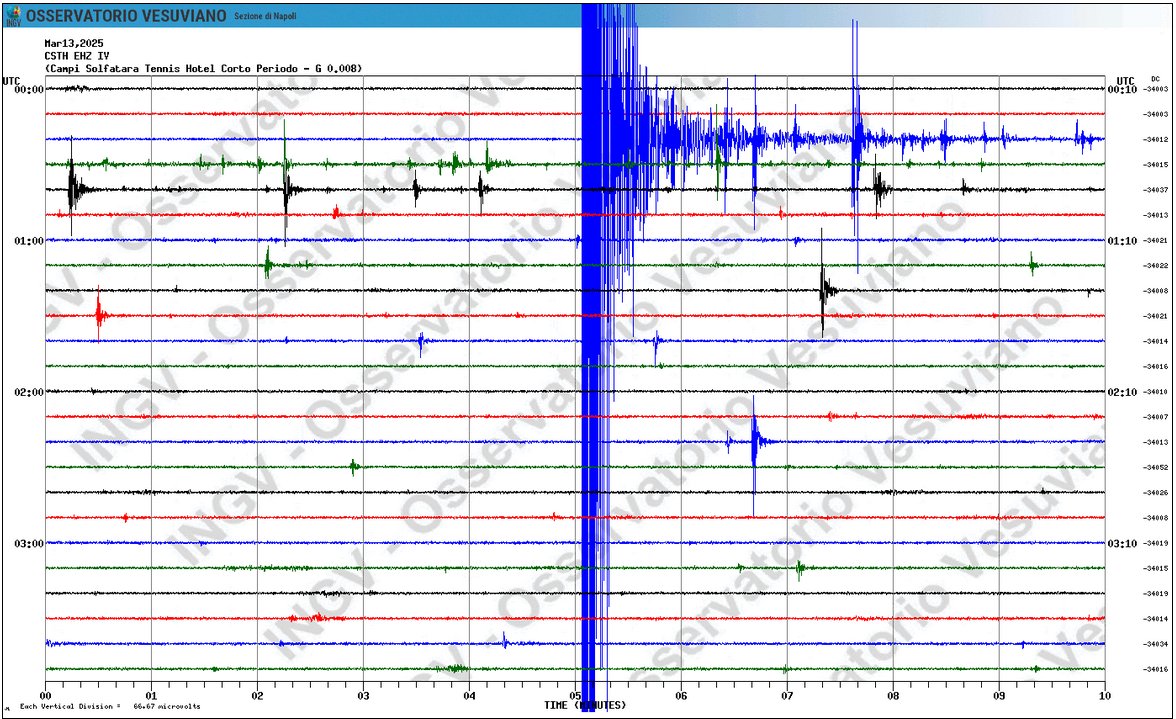Click the UTC label above the left time column
1176x719 pixels.
point(11,81)
